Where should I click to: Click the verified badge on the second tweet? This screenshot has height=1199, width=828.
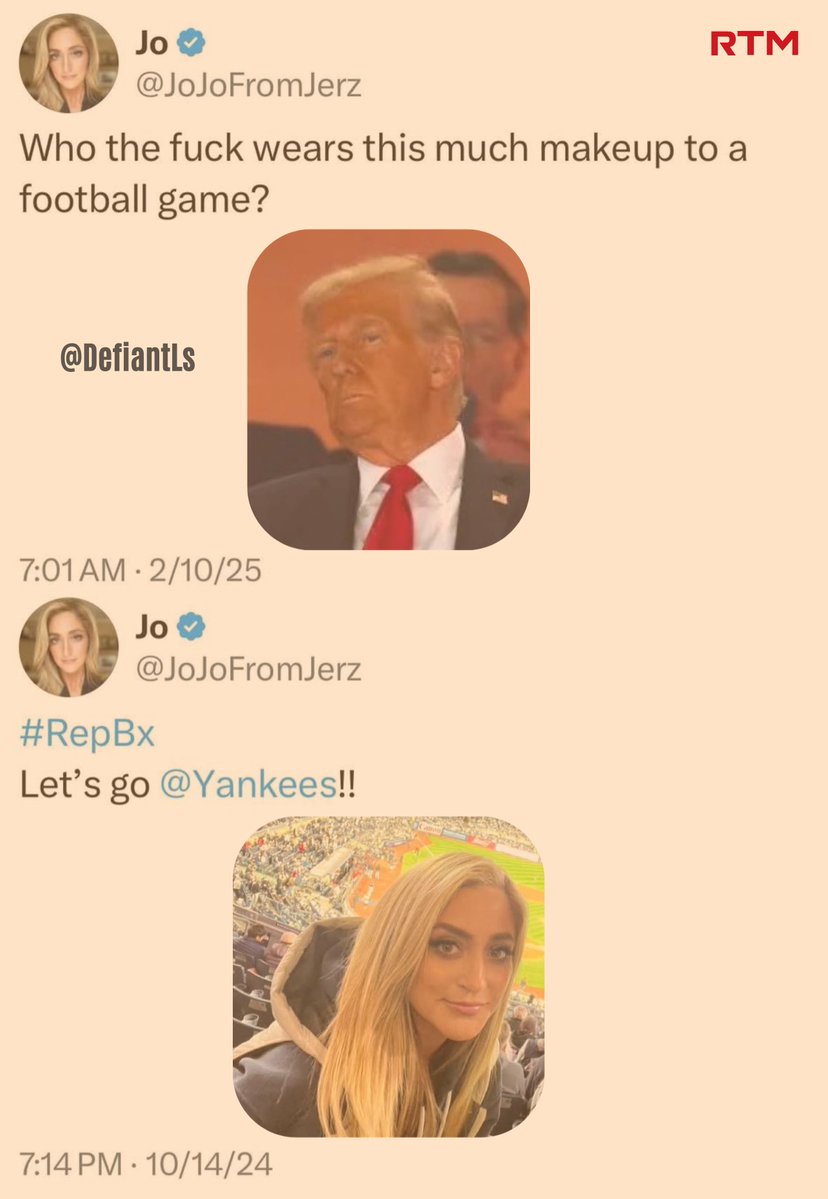[x=191, y=626]
